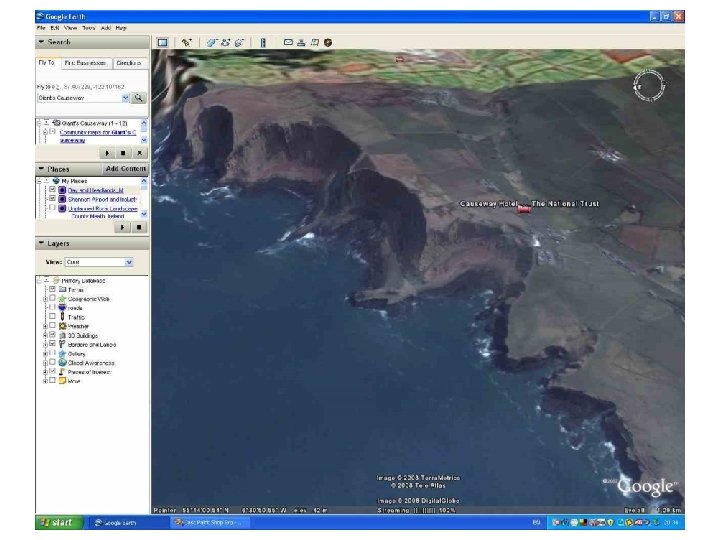The image size is (720, 540).
Task: Expand the Geographic Web tree node
Action: click(45, 299)
